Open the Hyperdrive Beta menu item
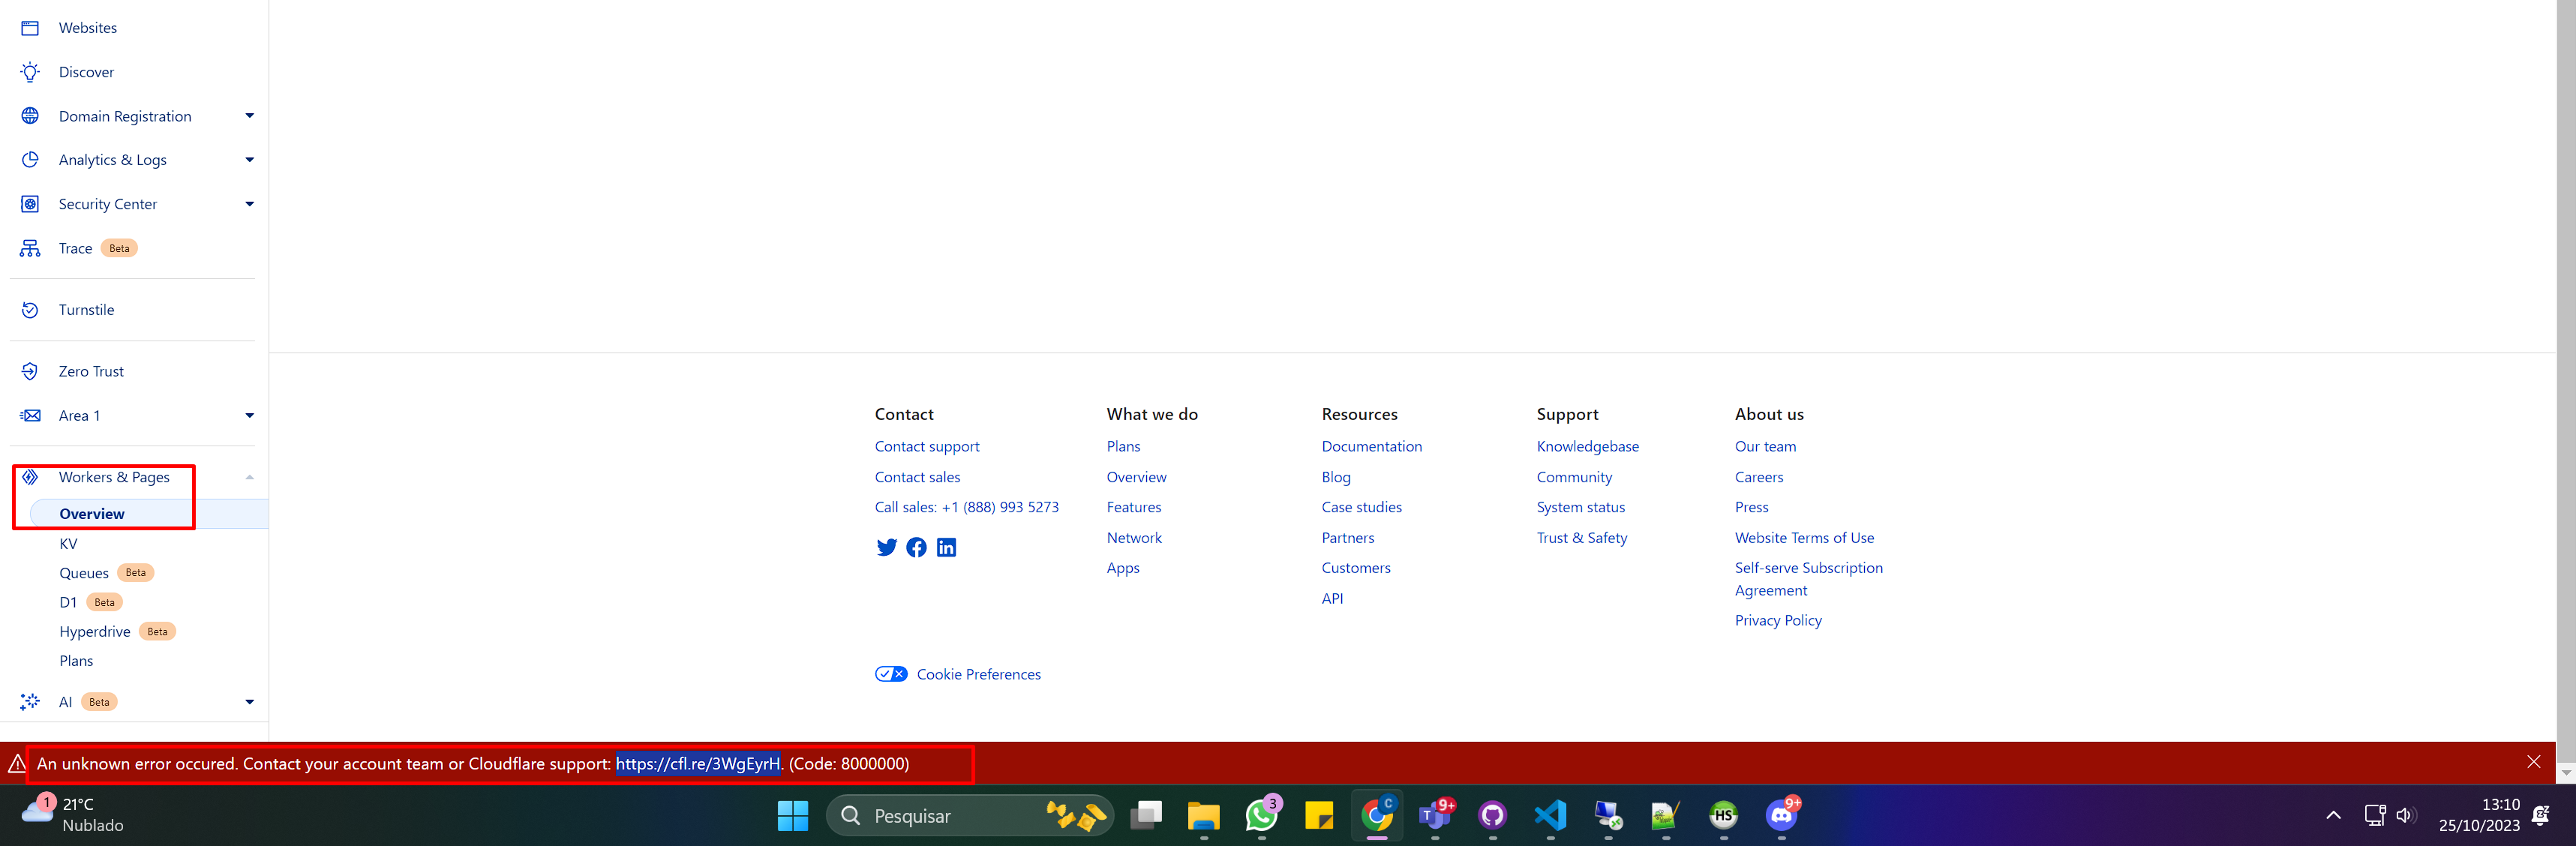The width and height of the screenshot is (2576, 846). click(x=95, y=632)
